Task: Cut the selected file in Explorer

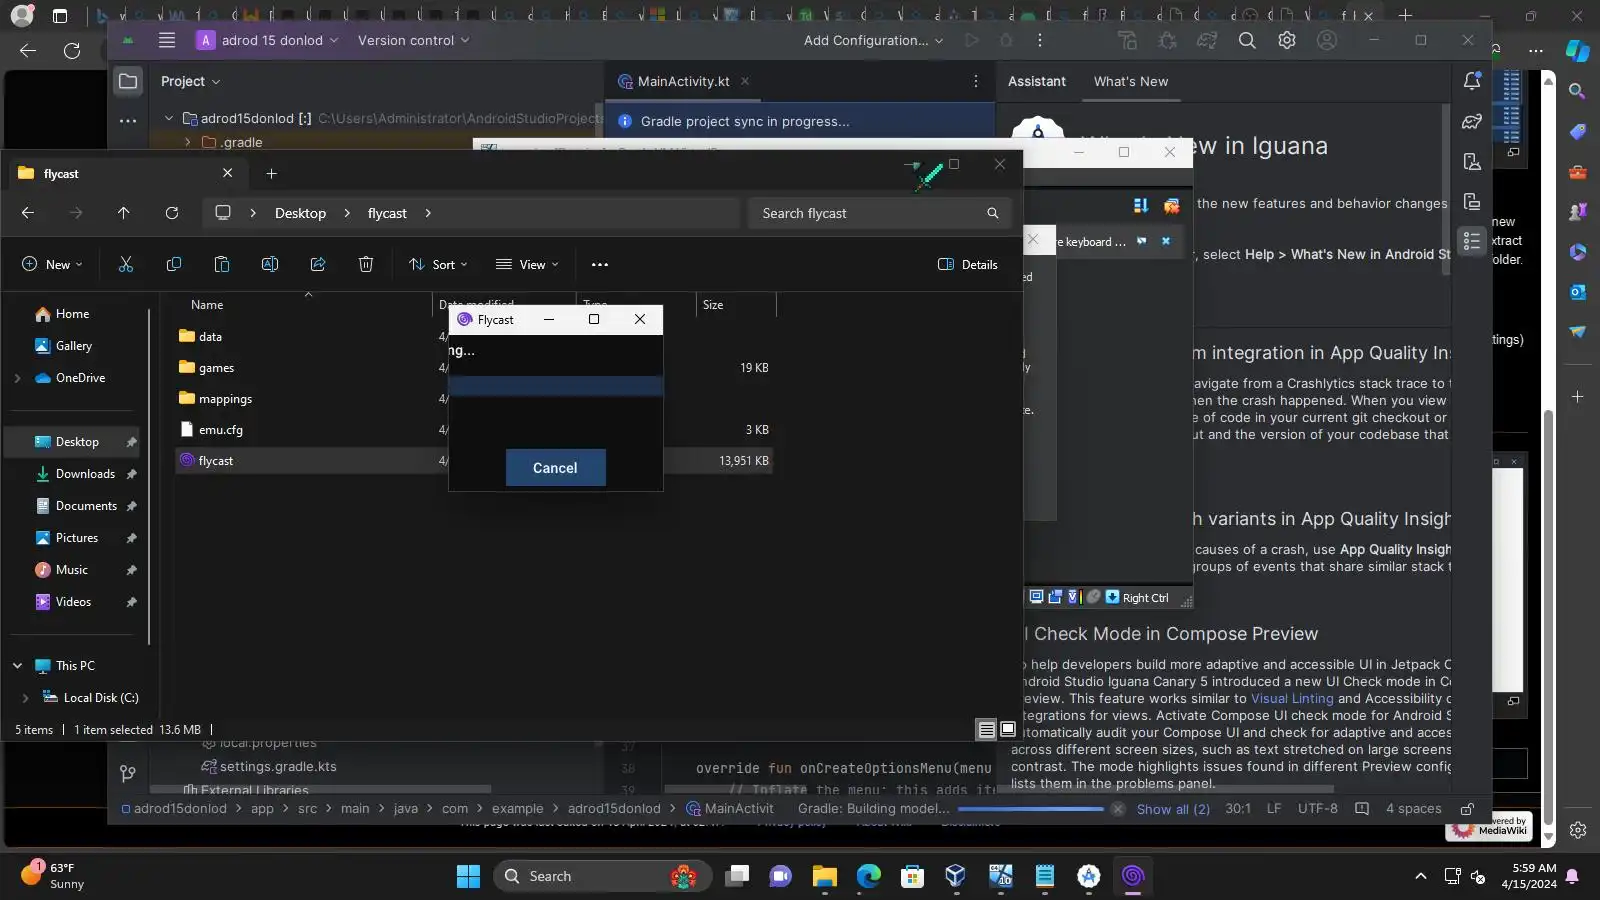Action: point(126,264)
